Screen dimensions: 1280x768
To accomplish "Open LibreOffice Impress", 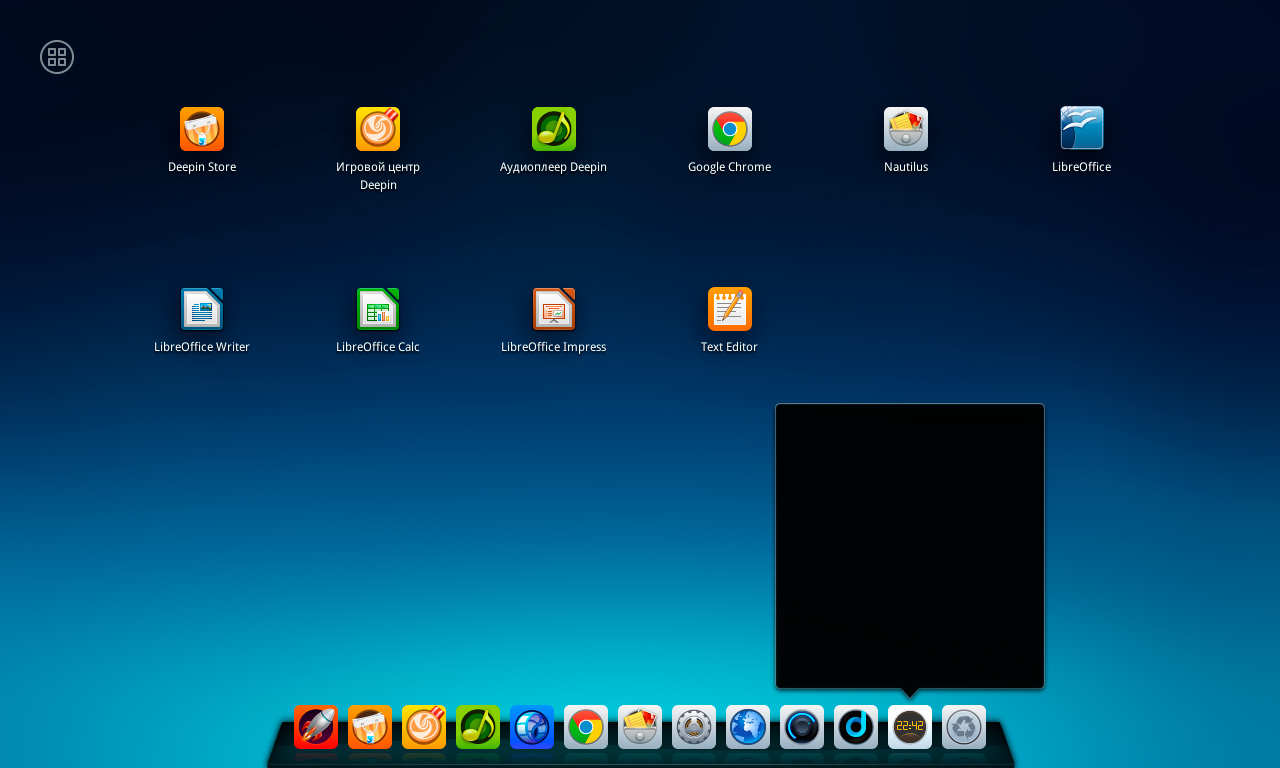I will (554, 310).
